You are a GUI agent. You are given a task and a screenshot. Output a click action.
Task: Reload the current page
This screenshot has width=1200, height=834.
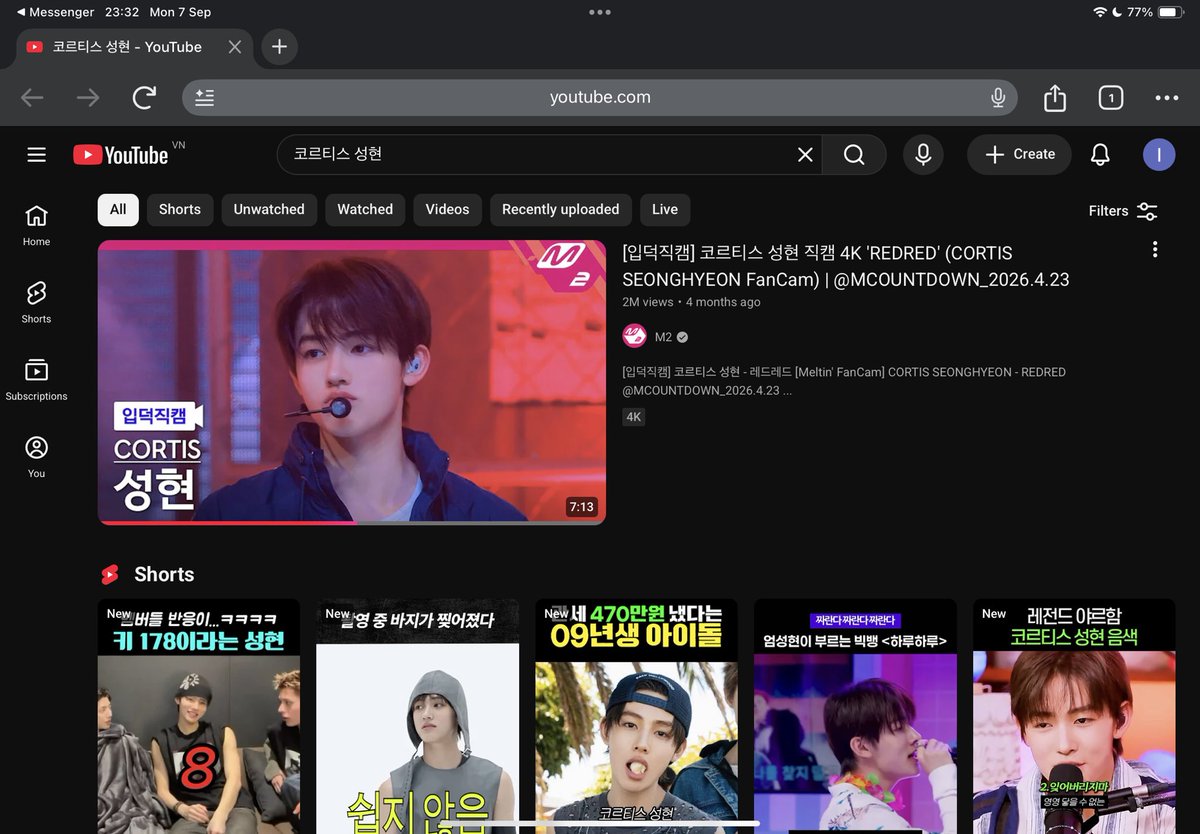(144, 97)
